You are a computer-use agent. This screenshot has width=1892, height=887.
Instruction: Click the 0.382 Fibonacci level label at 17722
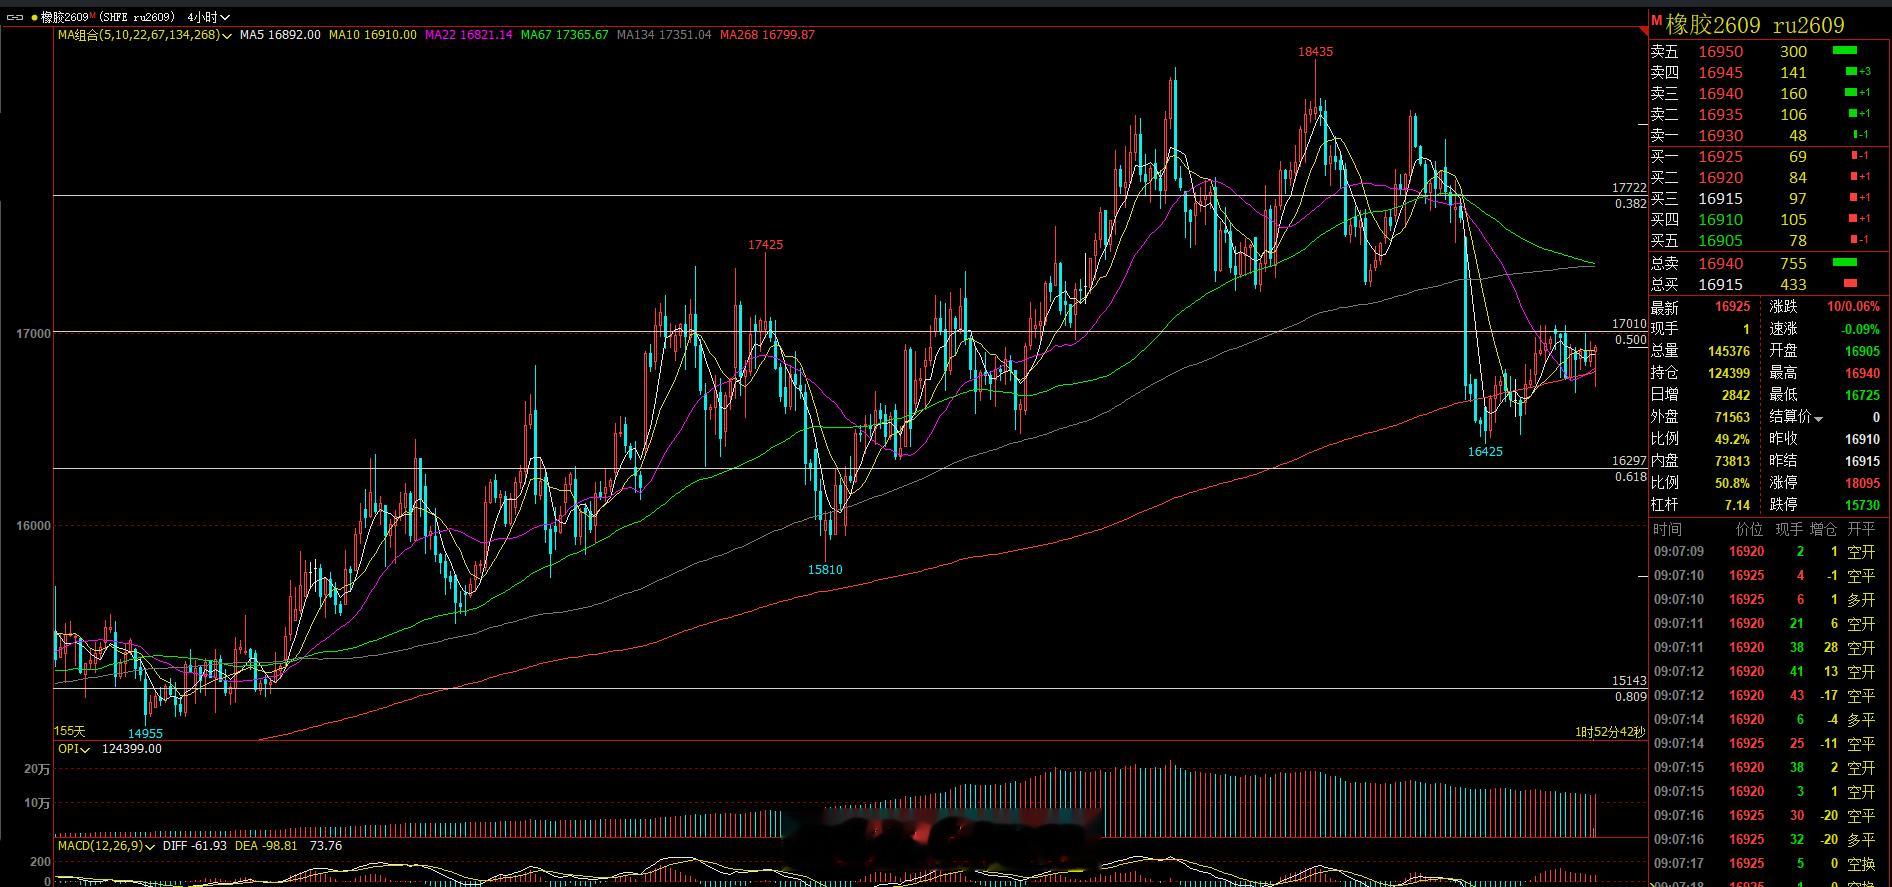[1630, 204]
